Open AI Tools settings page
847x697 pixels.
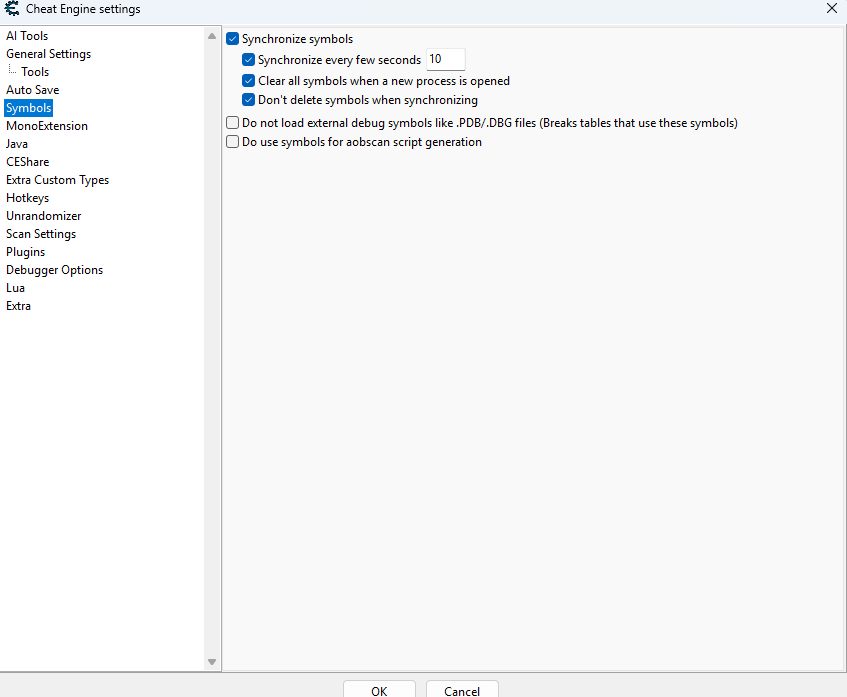click(27, 36)
